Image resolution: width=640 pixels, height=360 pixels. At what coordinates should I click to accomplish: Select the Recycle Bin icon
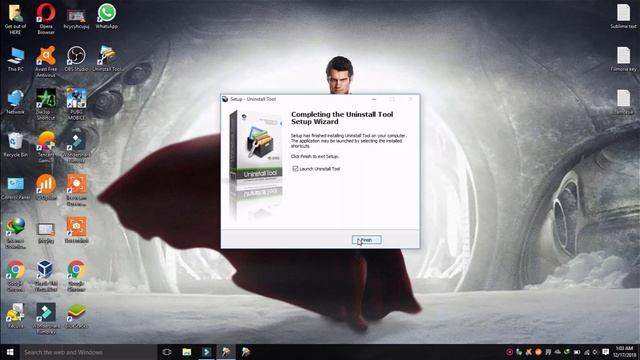point(16,145)
